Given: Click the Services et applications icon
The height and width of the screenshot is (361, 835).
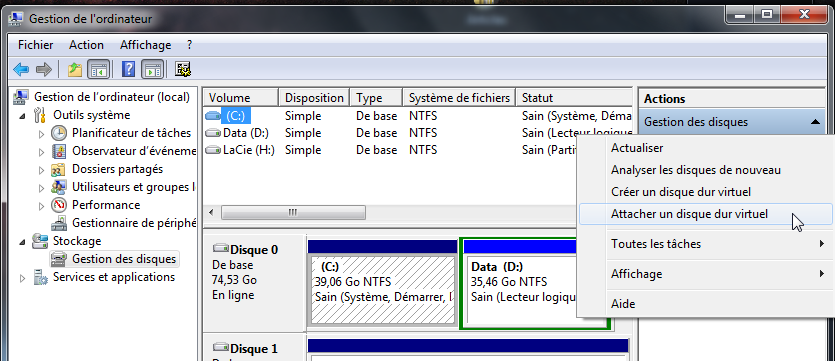Looking at the screenshot, I should [40, 277].
